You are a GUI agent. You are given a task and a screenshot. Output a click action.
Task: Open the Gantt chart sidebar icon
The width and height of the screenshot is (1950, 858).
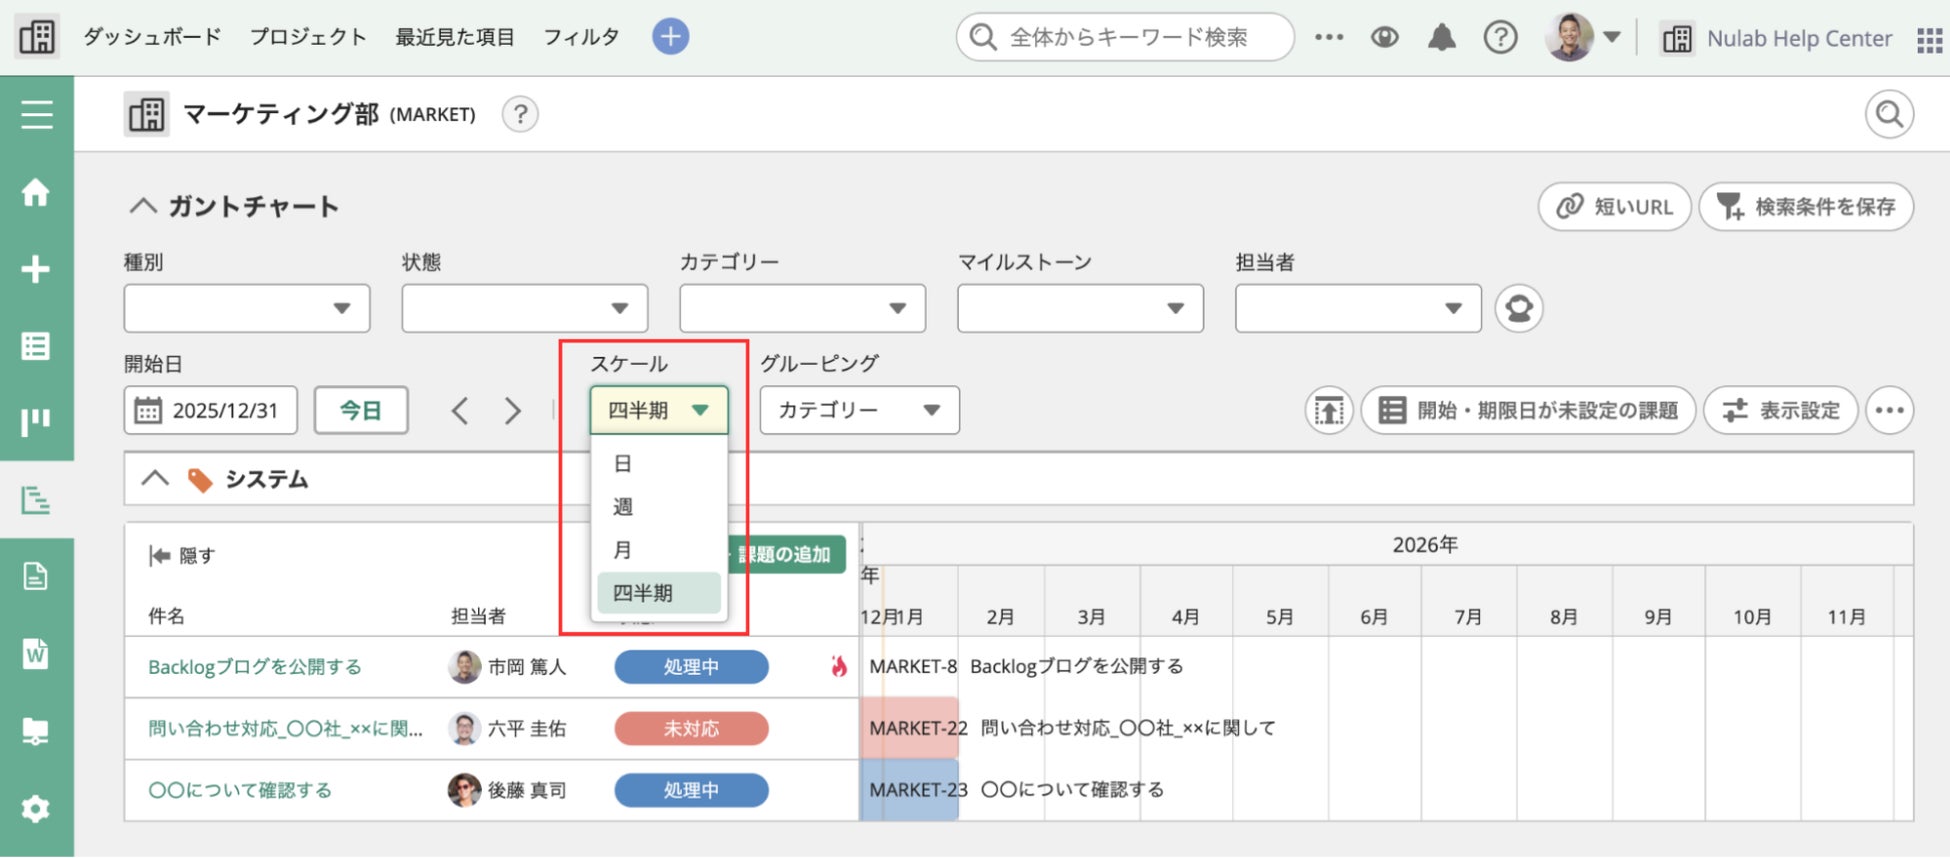point(36,500)
